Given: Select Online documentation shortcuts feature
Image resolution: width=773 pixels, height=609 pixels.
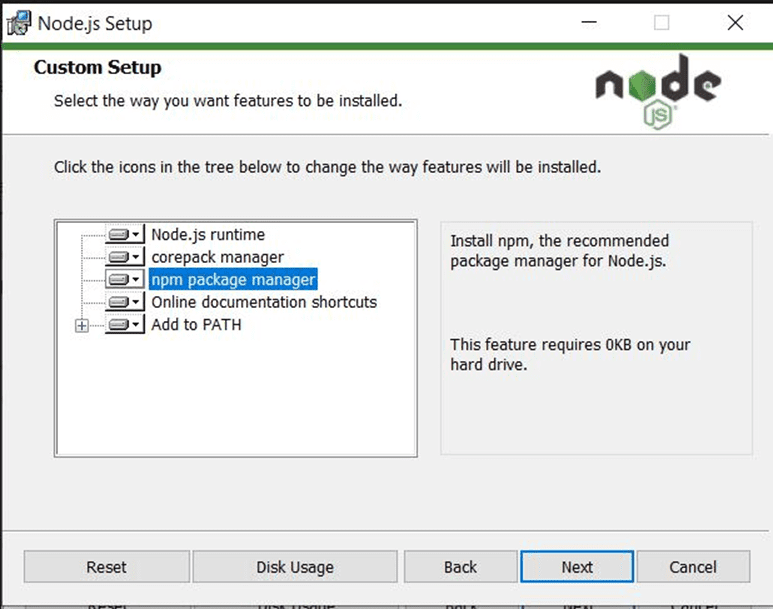Looking at the screenshot, I should 264,302.
